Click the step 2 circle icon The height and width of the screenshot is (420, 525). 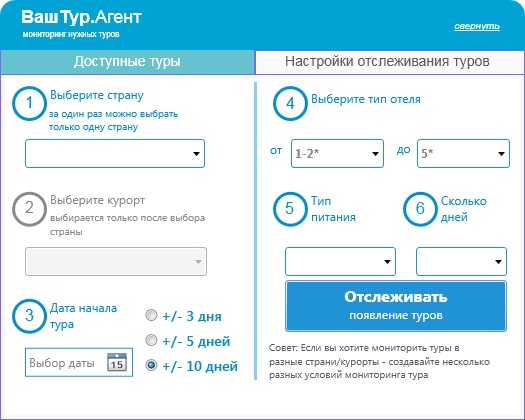pos(29,209)
